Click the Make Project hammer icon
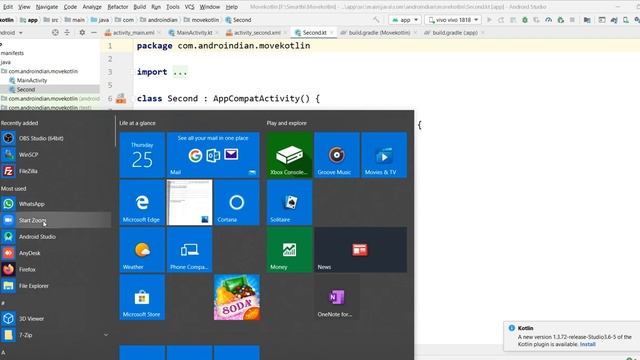Viewport: 640px width, 360px height. 376,20
